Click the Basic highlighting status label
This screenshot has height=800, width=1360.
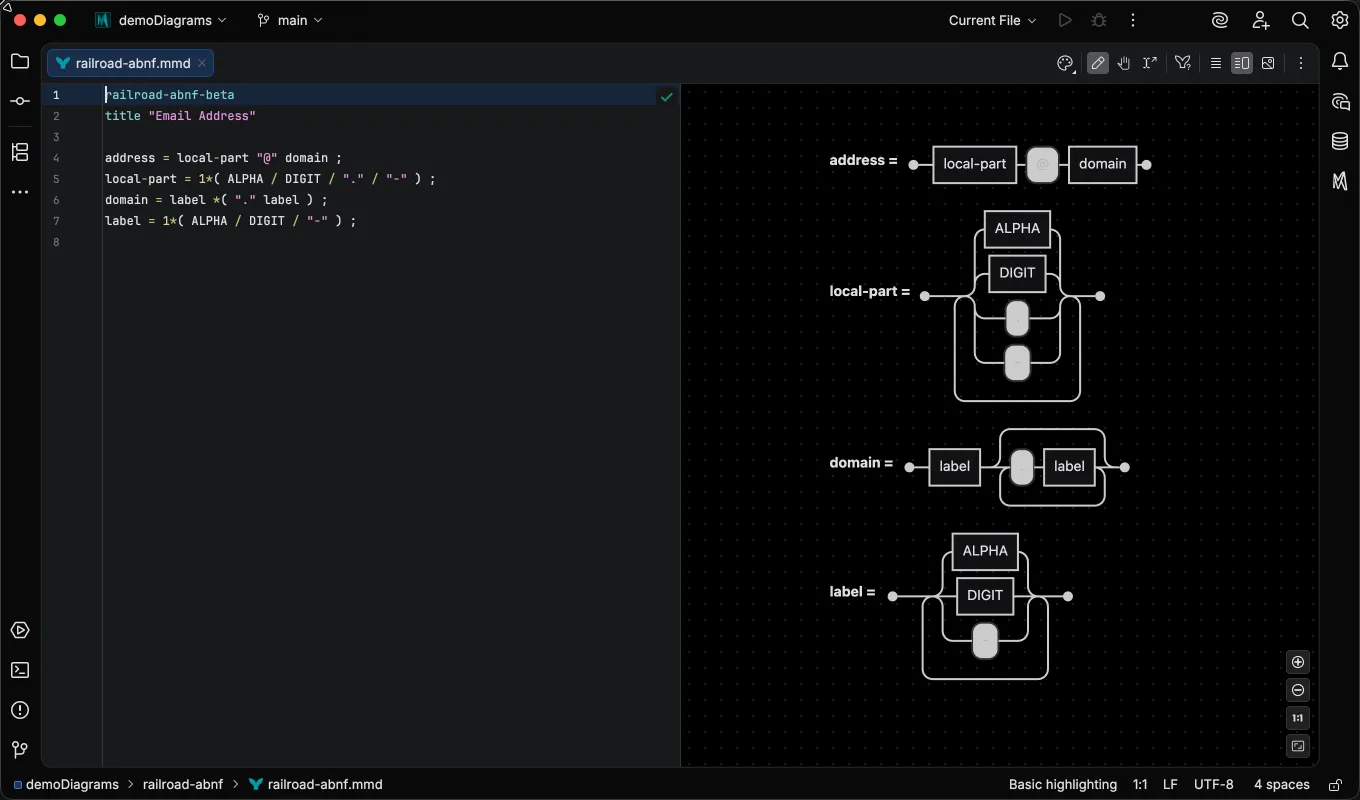[x=1063, y=785]
